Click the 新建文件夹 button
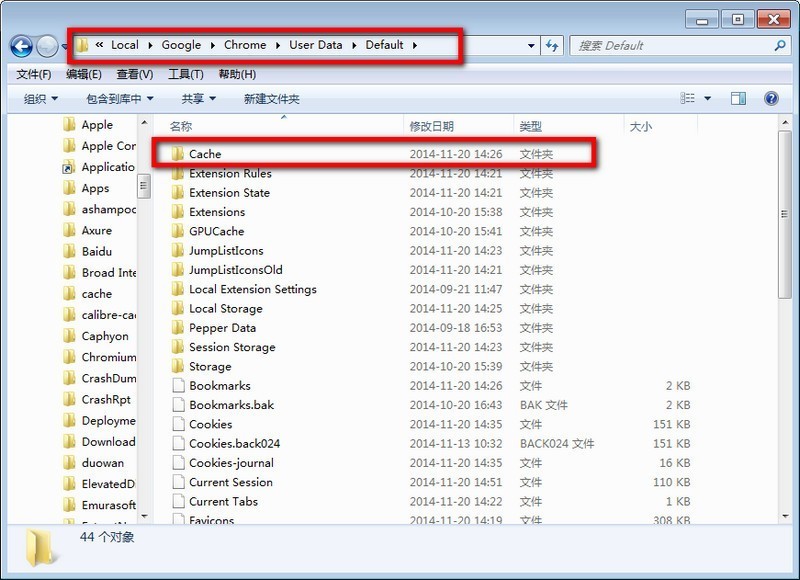Image resolution: width=800 pixels, height=580 pixels. coord(271,99)
